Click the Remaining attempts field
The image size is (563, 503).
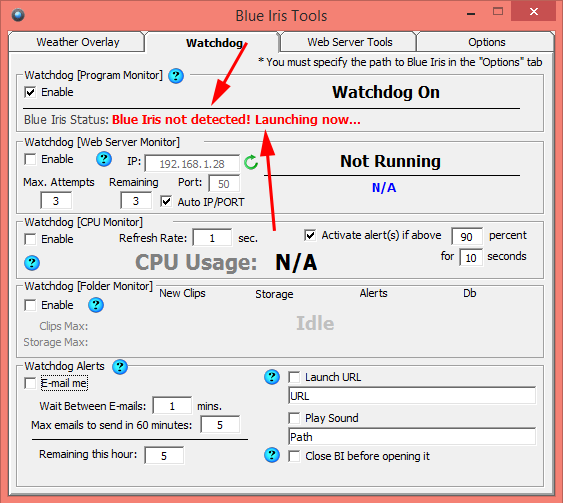click(x=136, y=201)
